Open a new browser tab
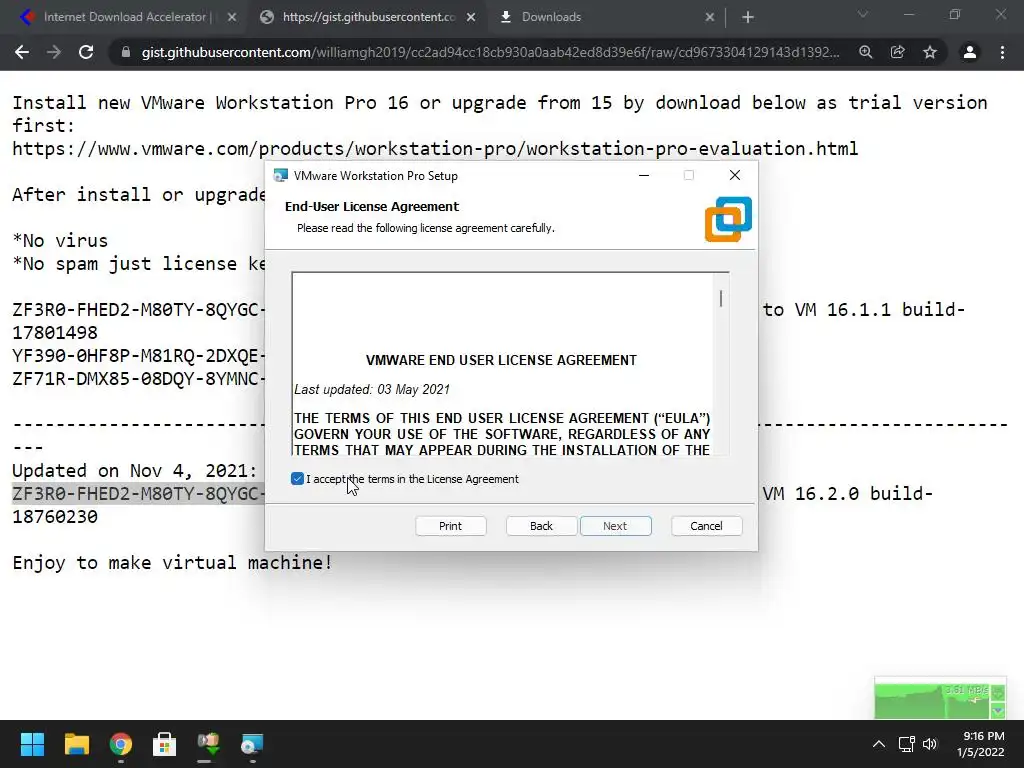Image resolution: width=1024 pixels, height=768 pixels. [748, 18]
